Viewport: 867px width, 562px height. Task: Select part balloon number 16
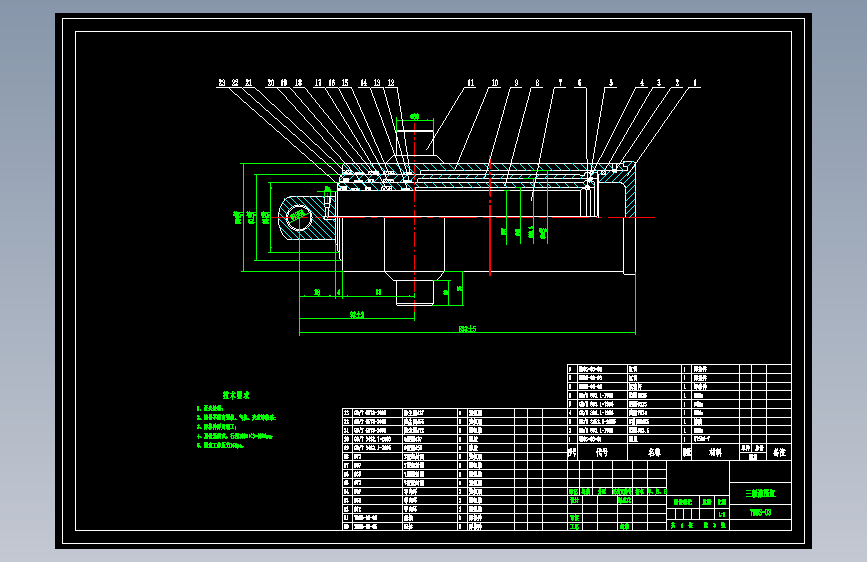[x=332, y=82]
